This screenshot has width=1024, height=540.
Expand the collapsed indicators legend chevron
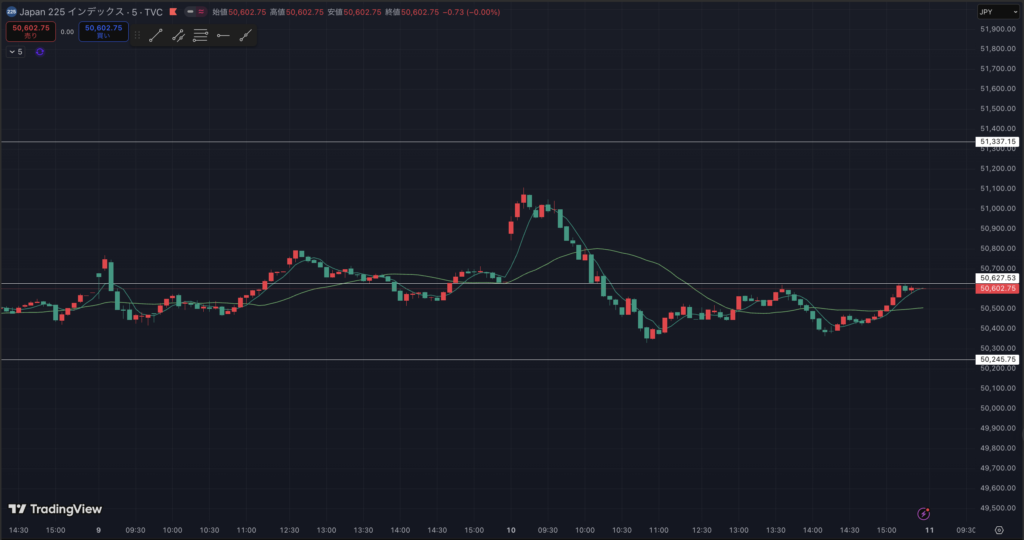coord(12,52)
